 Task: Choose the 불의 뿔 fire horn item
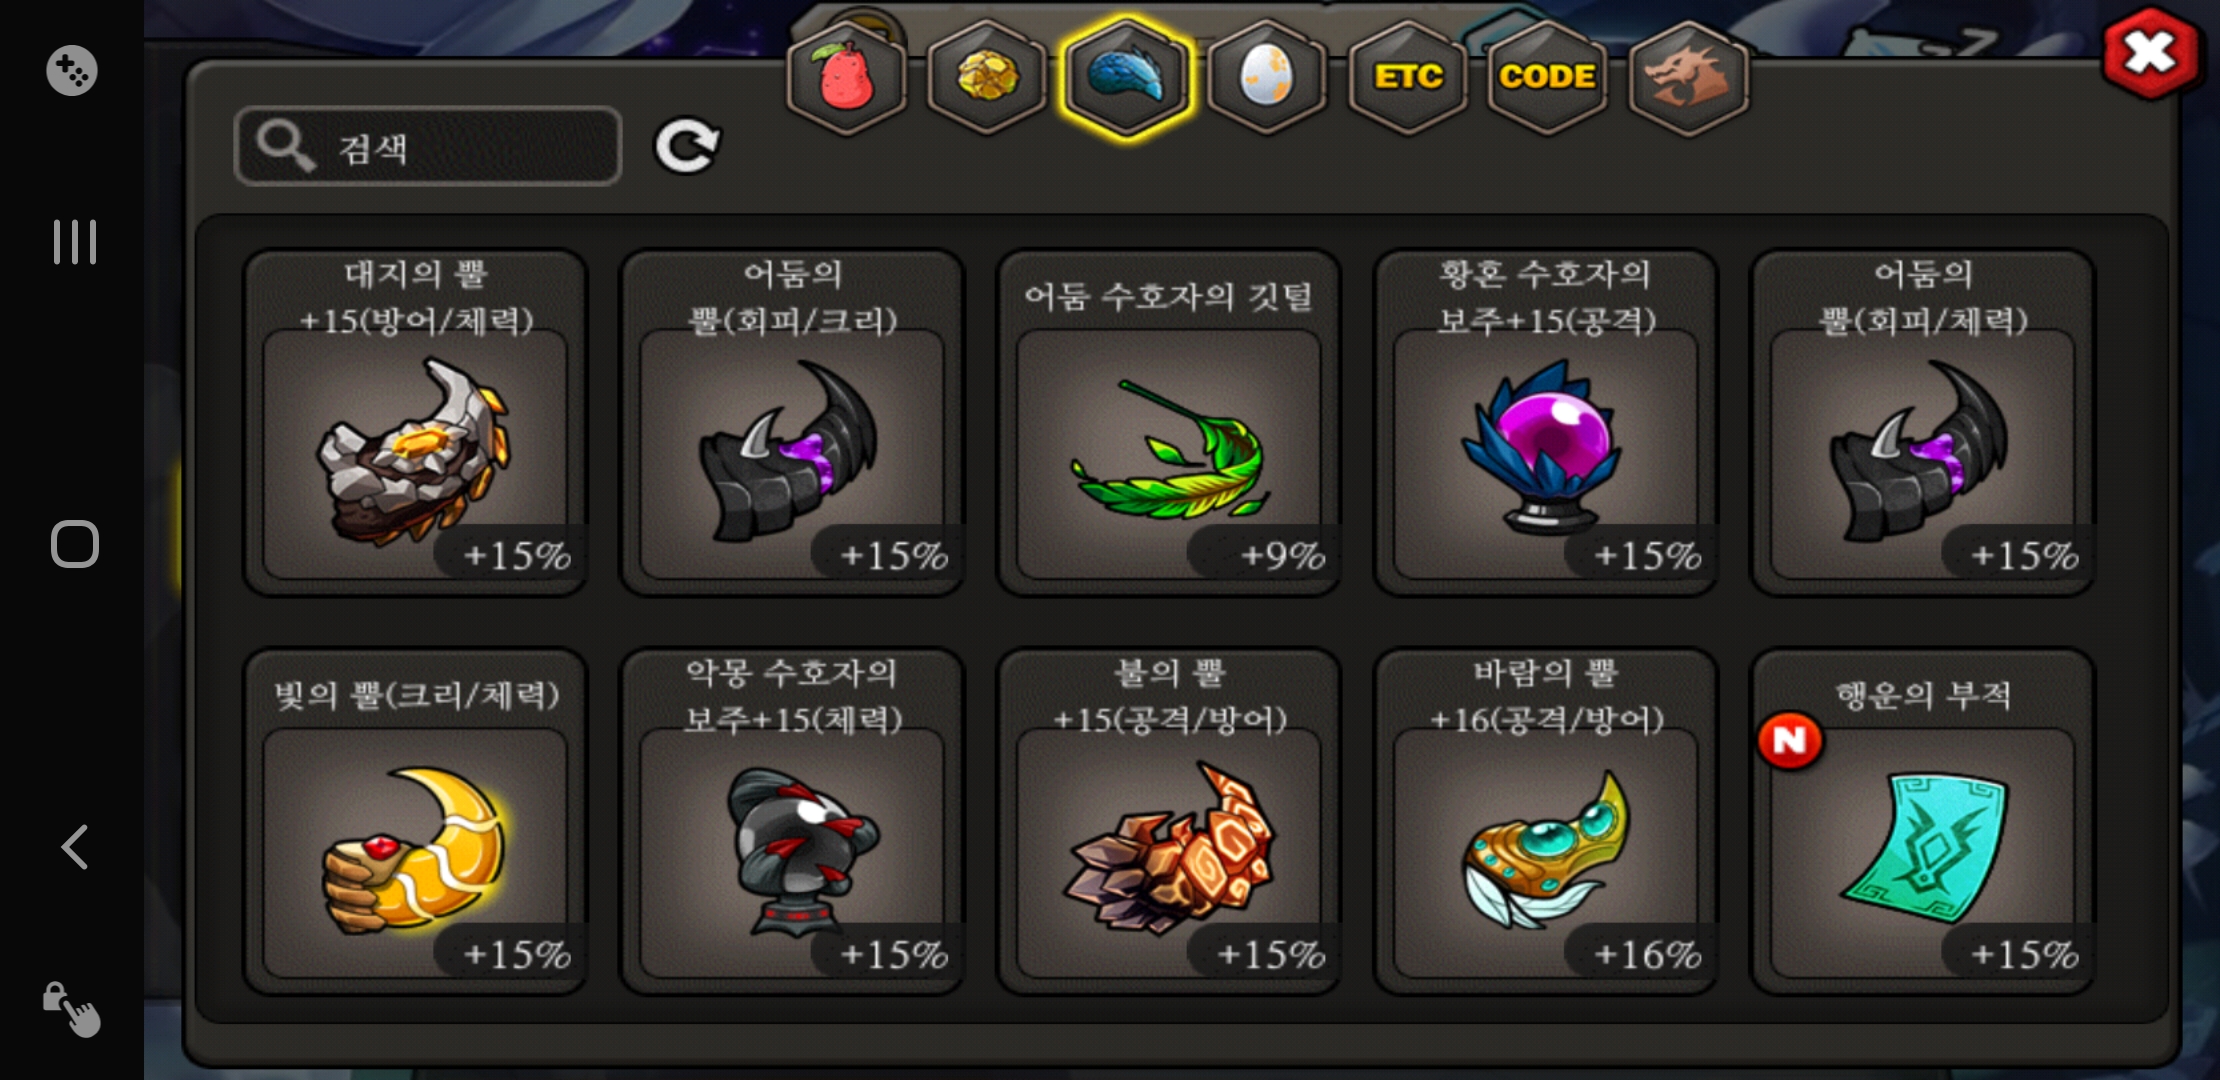tap(1169, 821)
